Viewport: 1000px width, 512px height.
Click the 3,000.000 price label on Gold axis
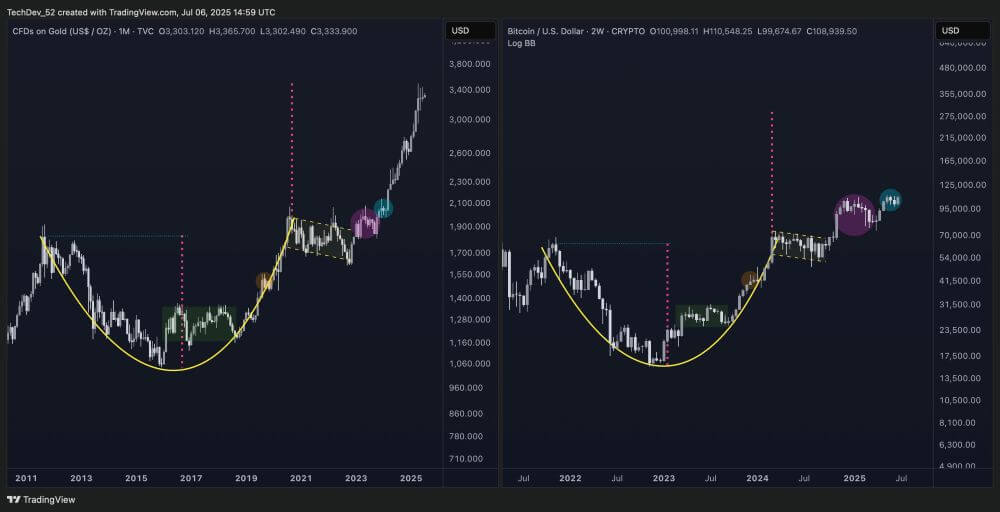469,120
